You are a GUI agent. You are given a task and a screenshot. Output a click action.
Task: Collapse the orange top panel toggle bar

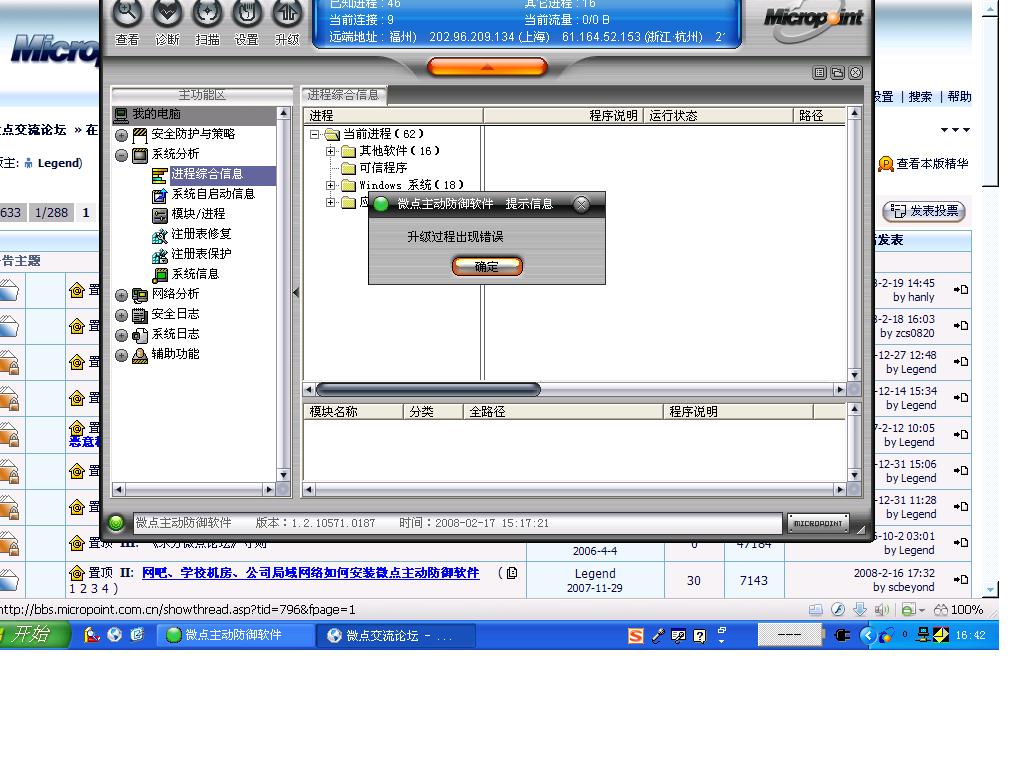[x=487, y=67]
